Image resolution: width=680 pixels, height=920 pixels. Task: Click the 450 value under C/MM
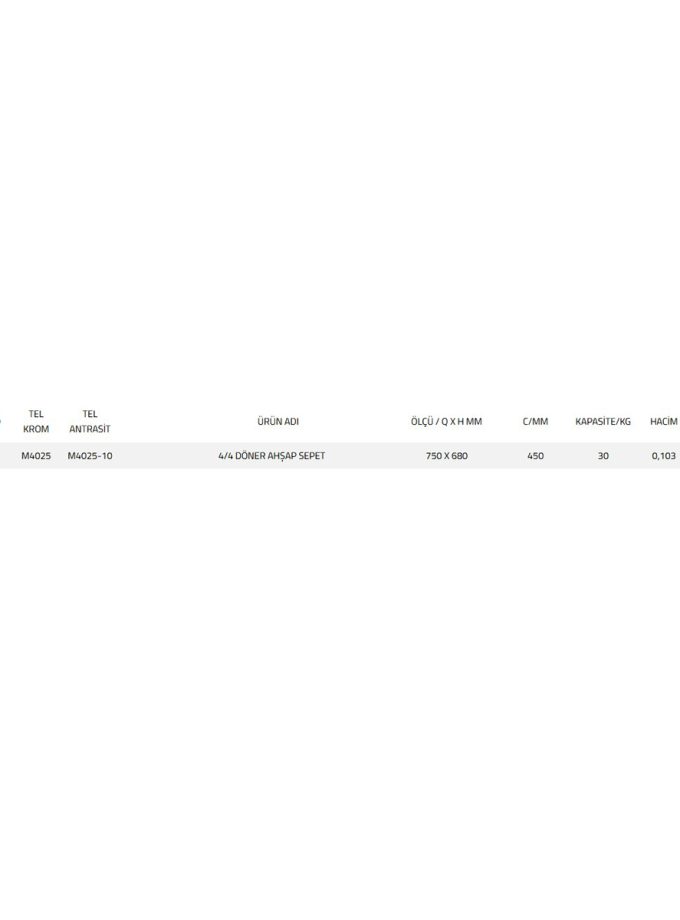coord(535,455)
